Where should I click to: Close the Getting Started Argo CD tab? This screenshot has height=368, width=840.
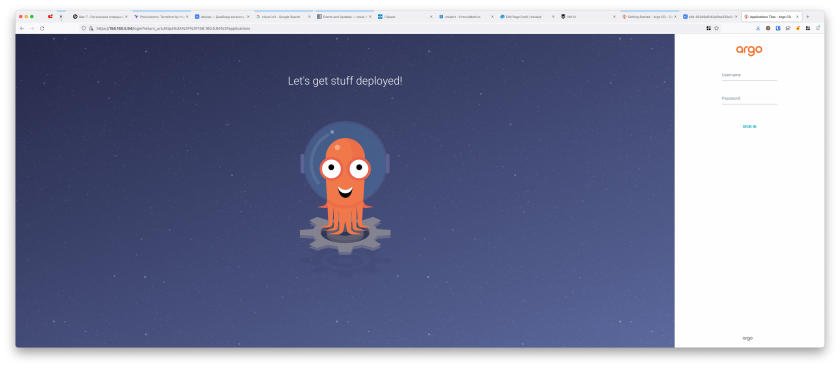click(x=676, y=17)
